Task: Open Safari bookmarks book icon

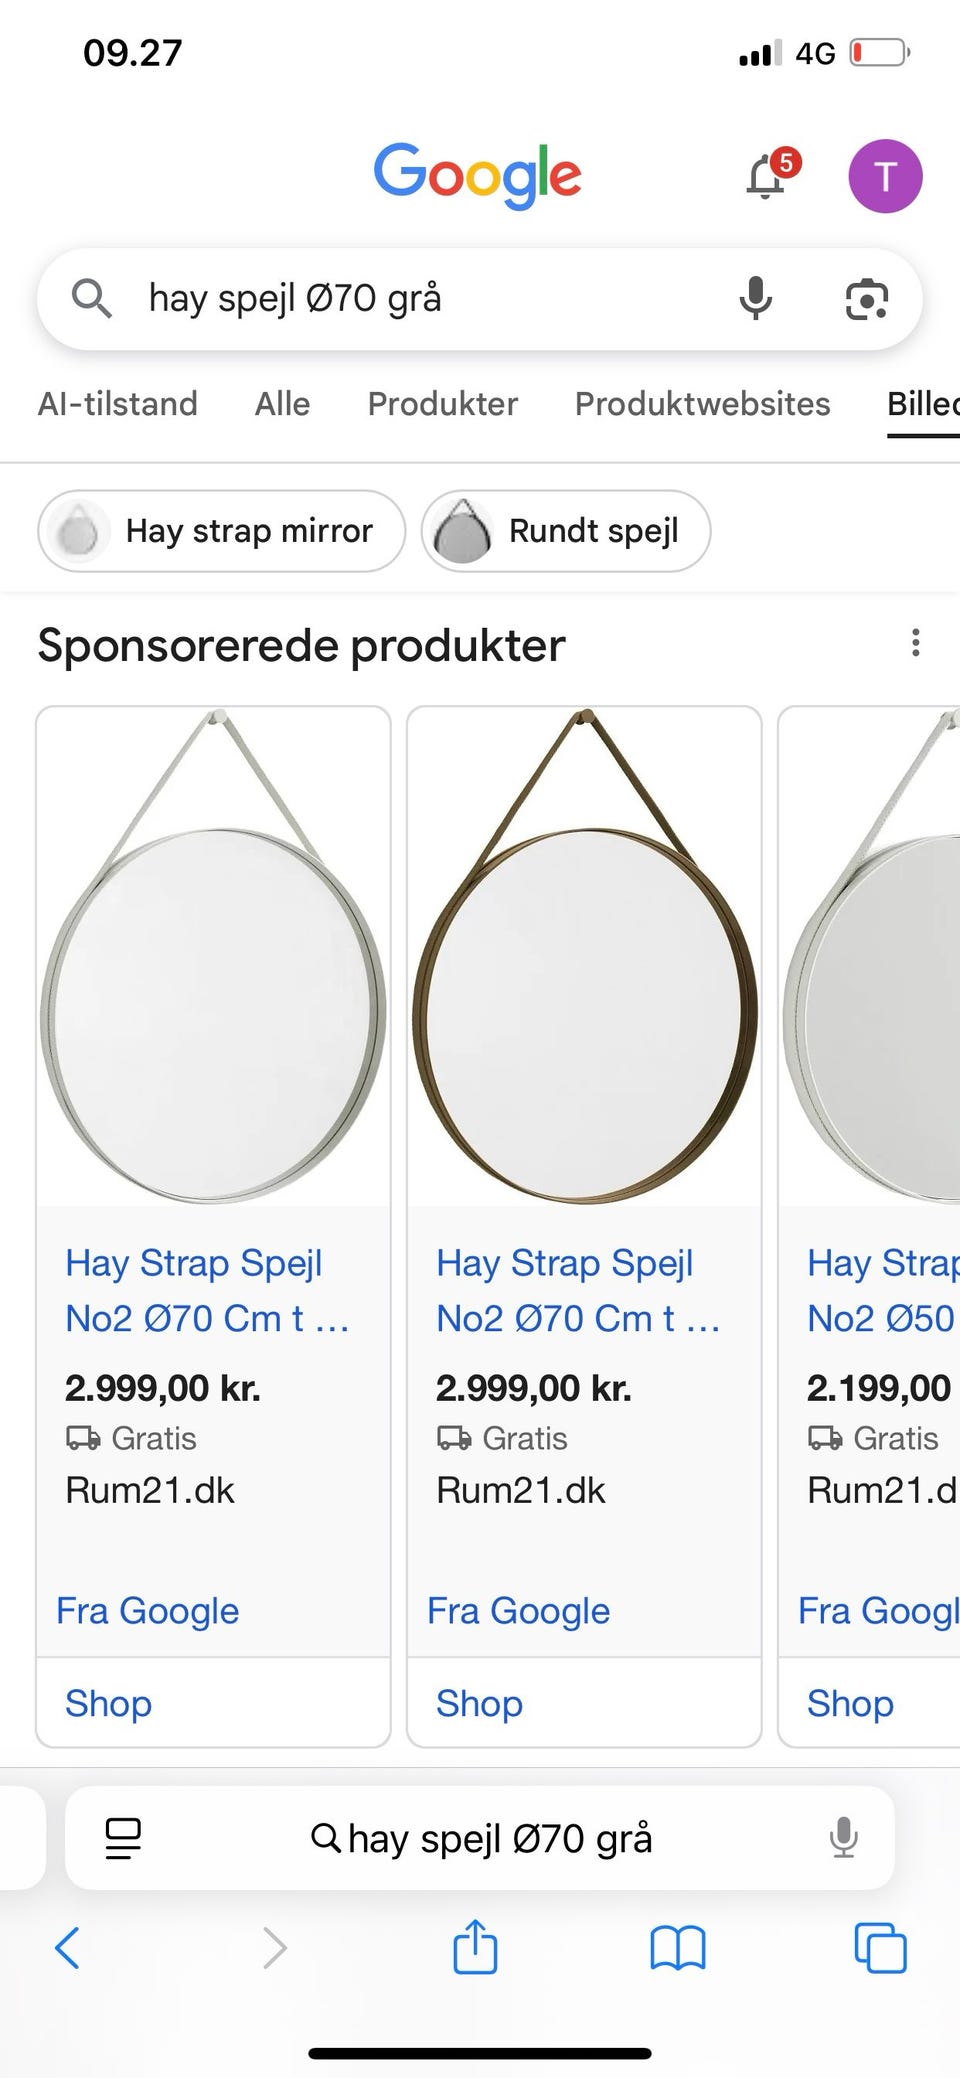Action: click(678, 1947)
